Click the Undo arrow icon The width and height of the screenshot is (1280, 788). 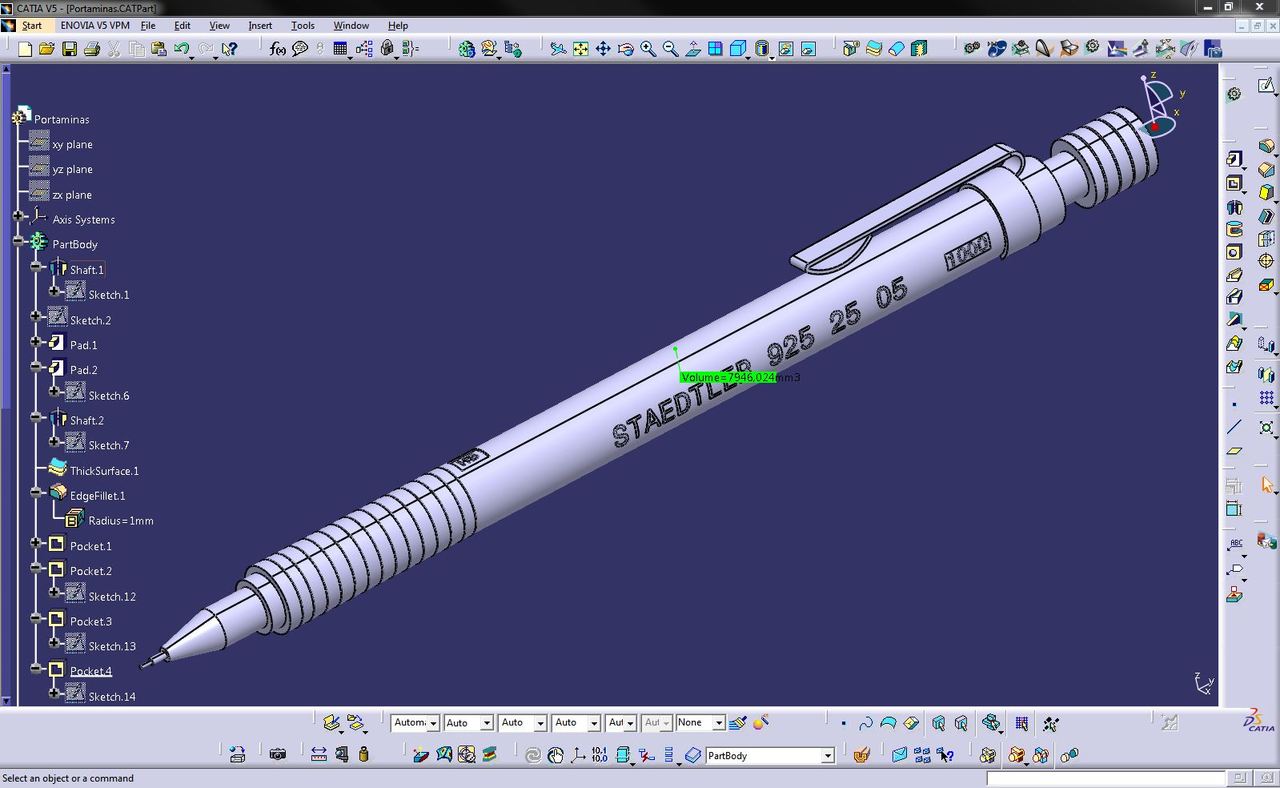point(181,48)
